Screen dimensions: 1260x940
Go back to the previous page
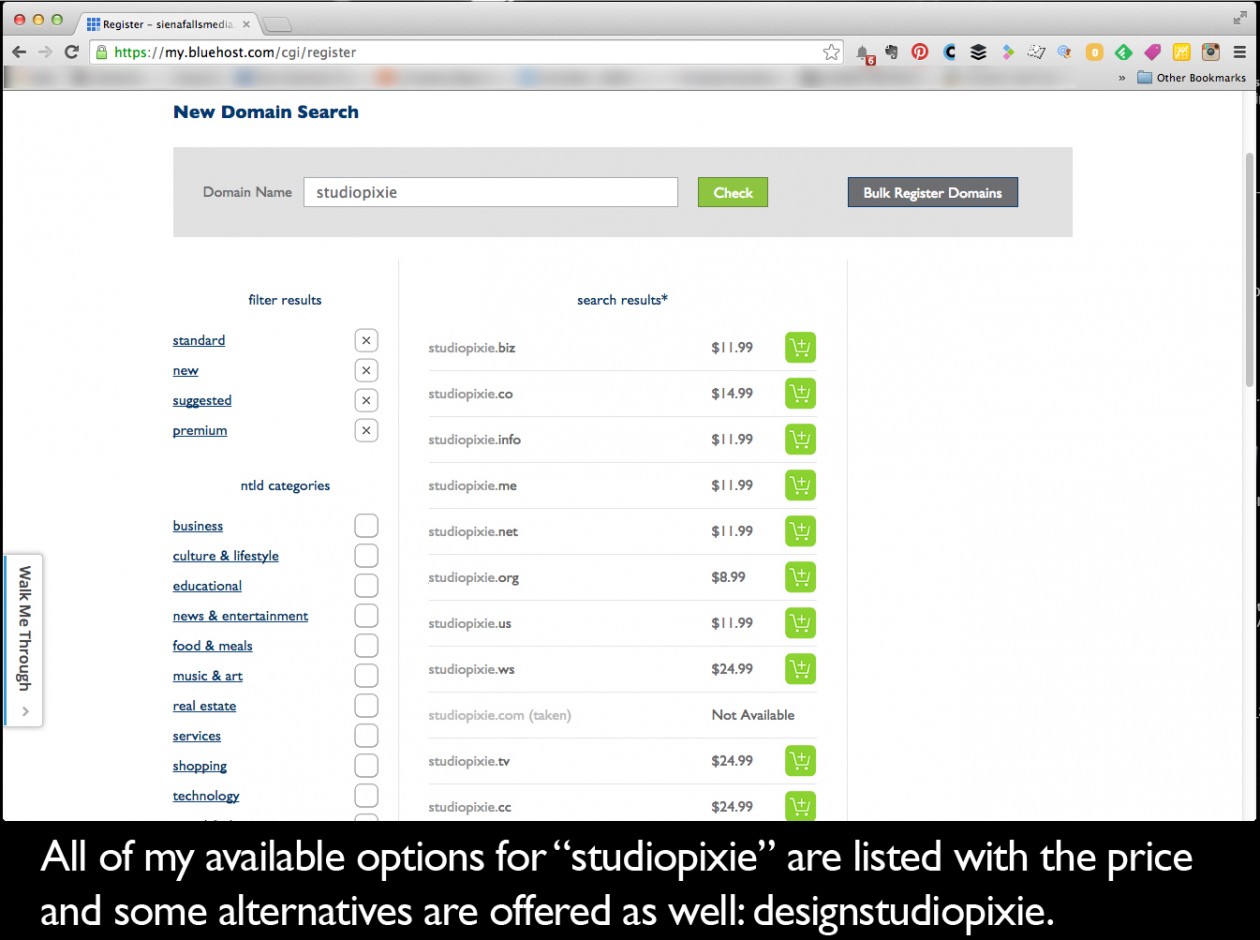(19, 52)
